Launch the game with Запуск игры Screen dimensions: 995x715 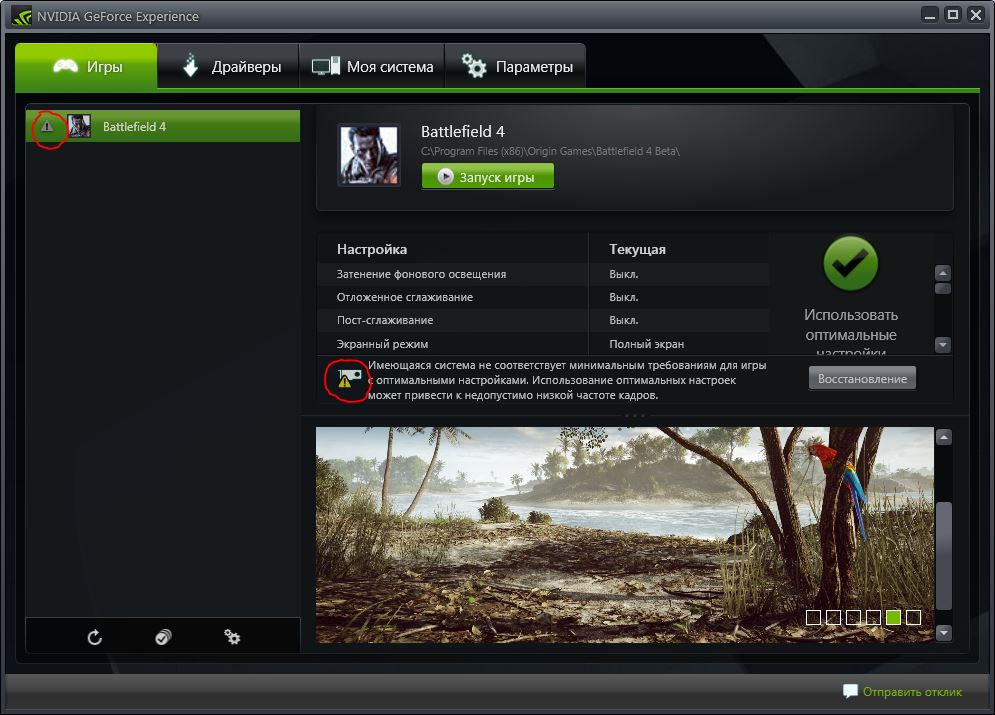[x=487, y=176]
